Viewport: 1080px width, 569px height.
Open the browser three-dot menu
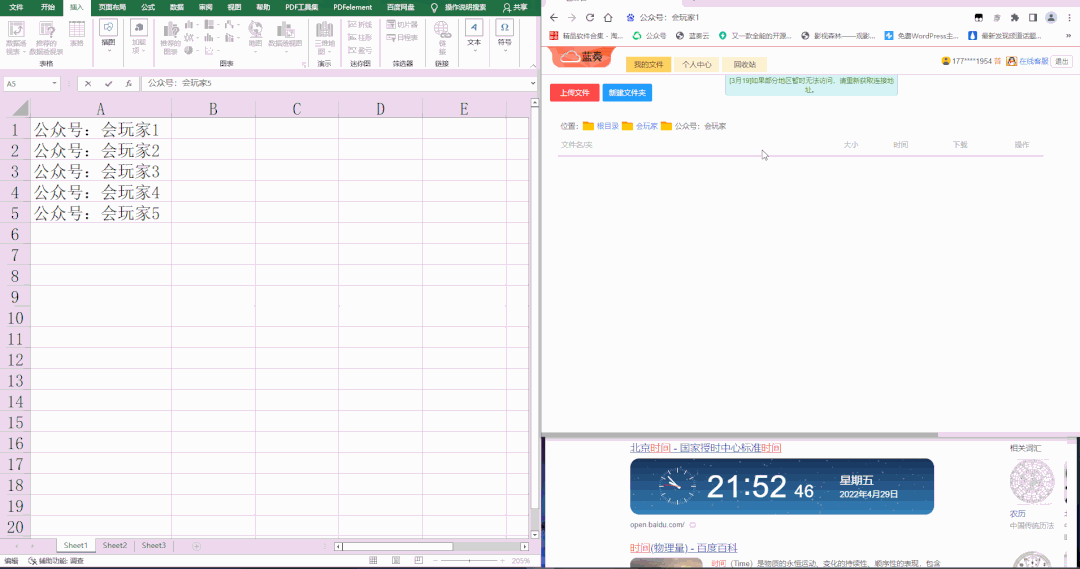click(x=1069, y=18)
